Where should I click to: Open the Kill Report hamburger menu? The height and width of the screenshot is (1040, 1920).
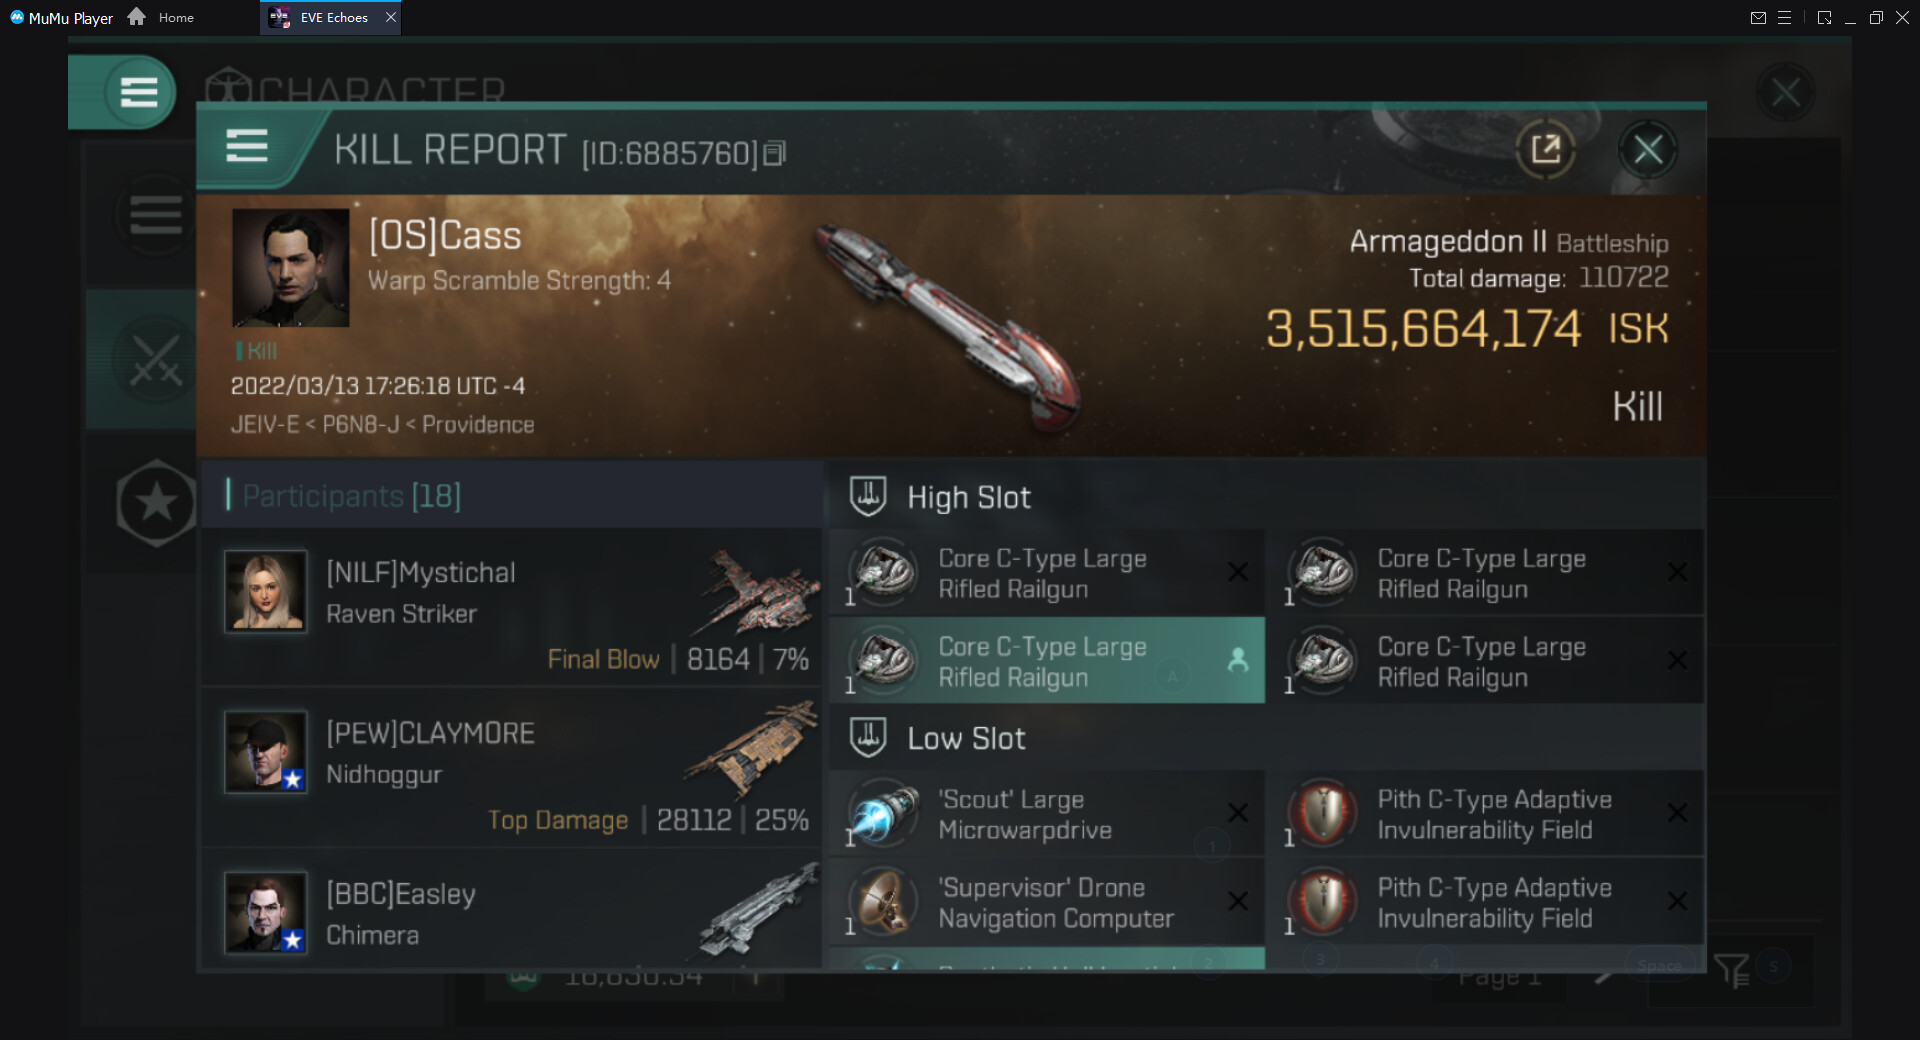pyautogui.click(x=247, y=147)
